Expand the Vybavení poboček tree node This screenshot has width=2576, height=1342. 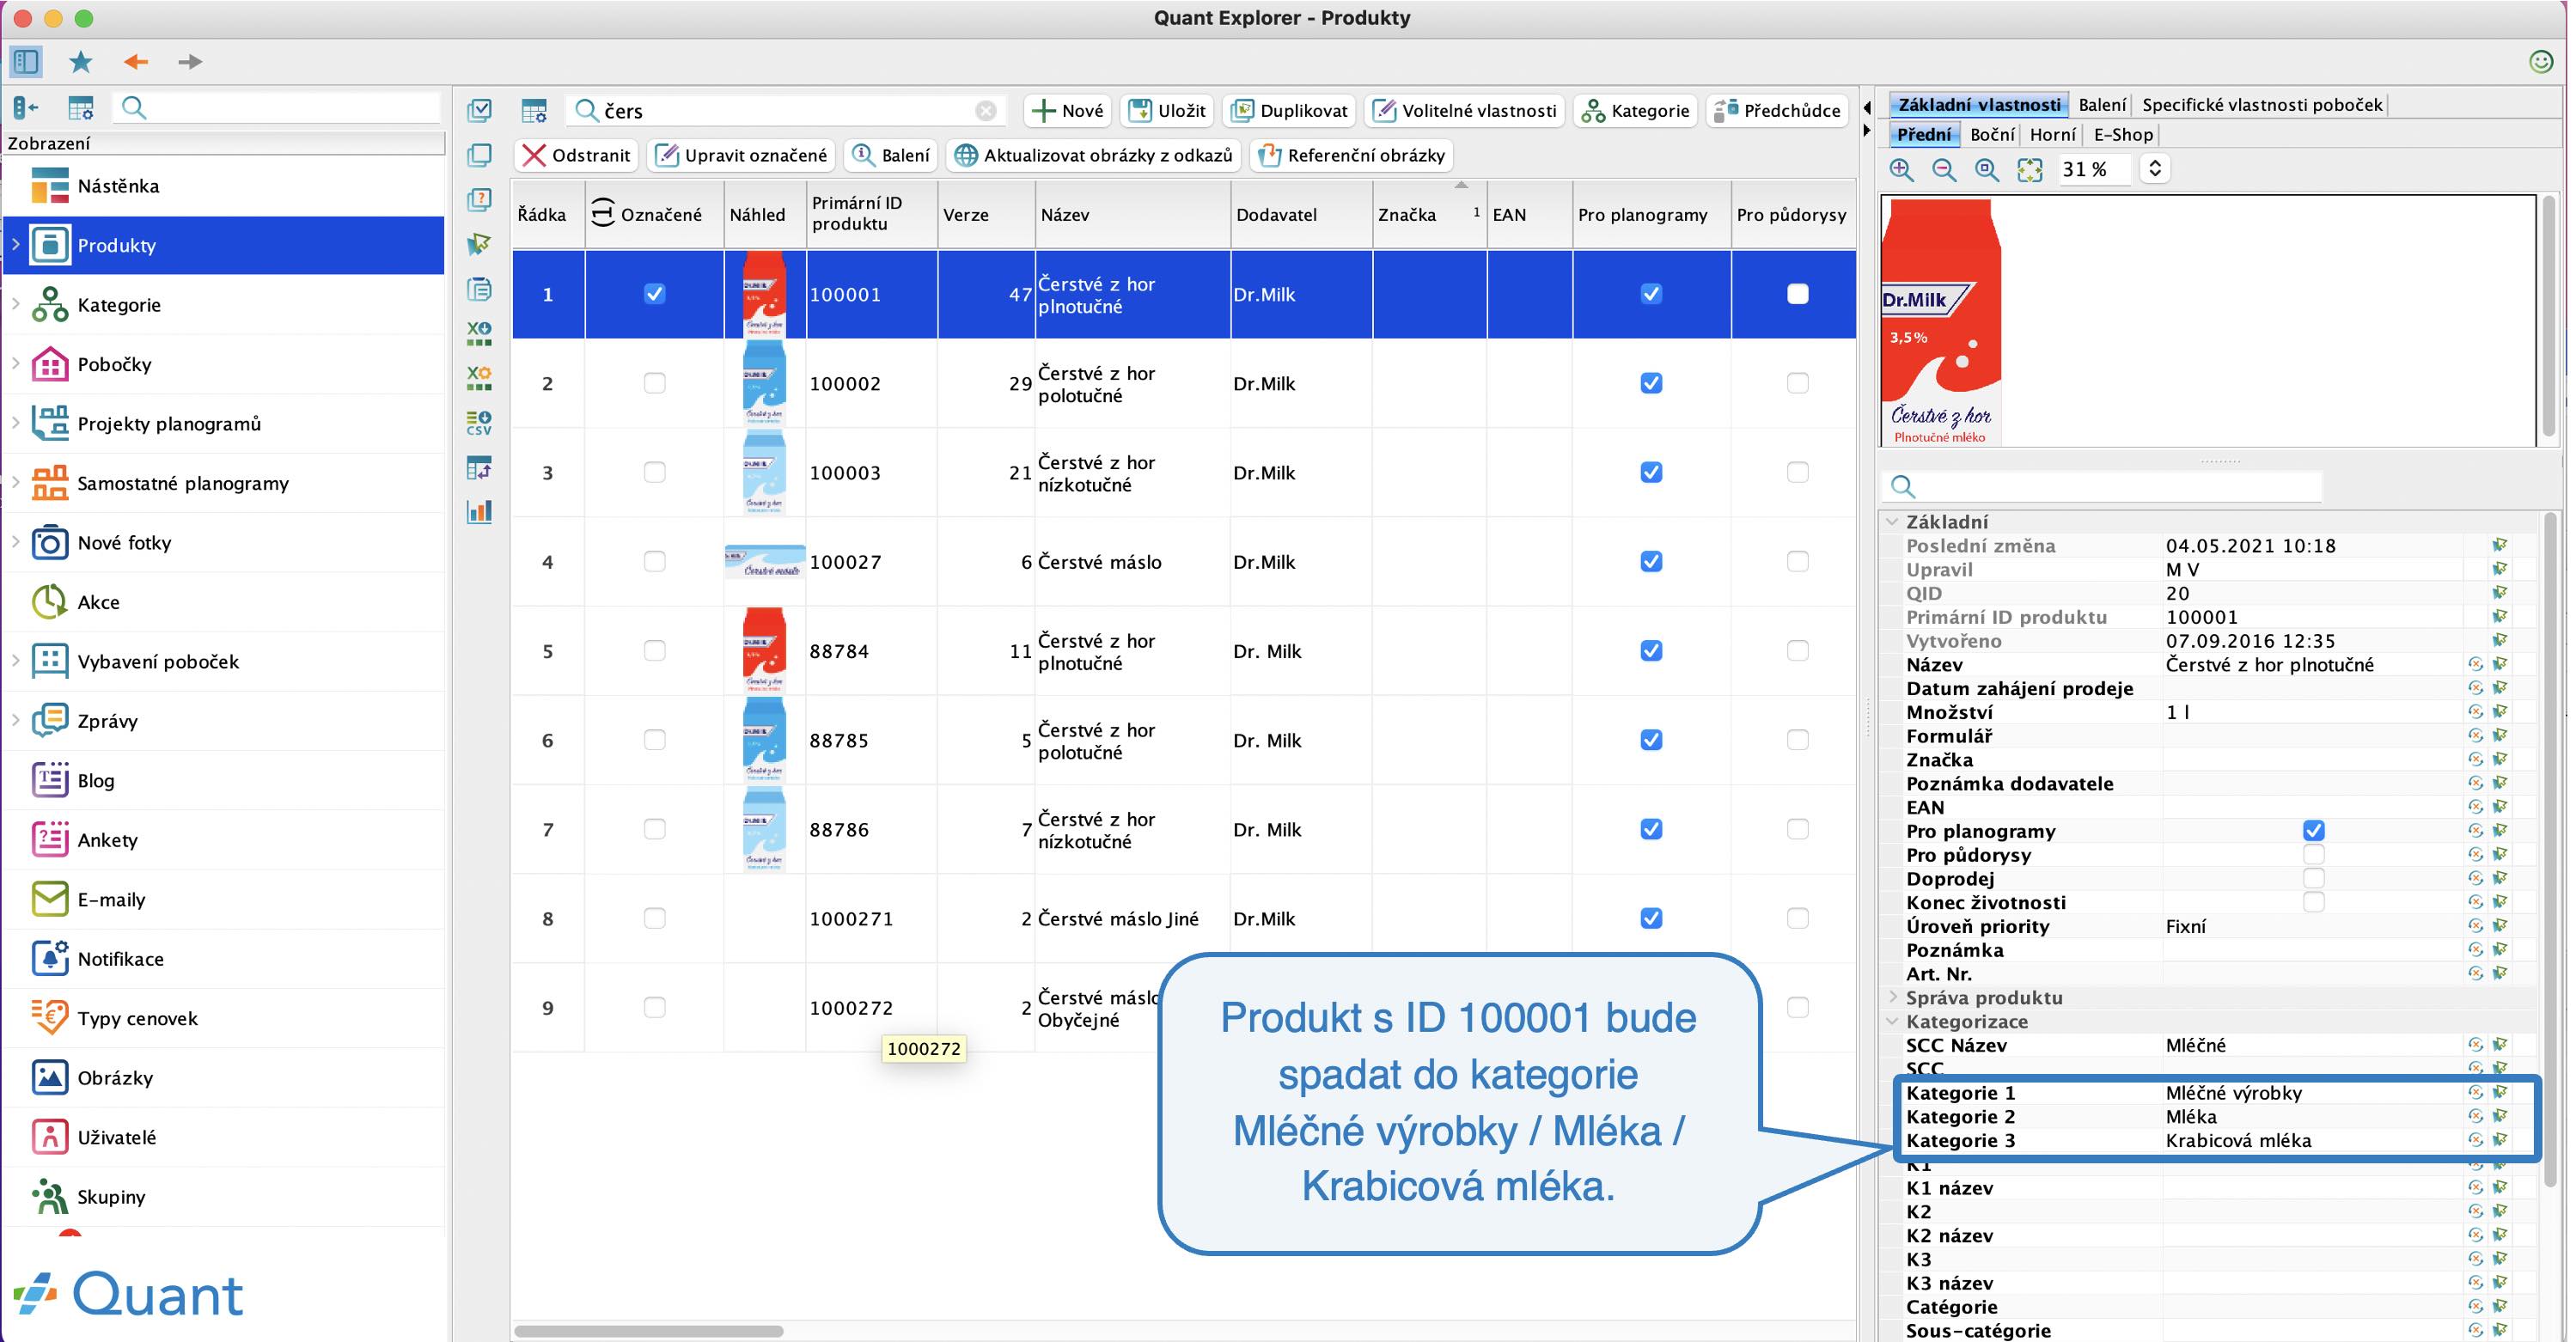(x=15, y=661)
